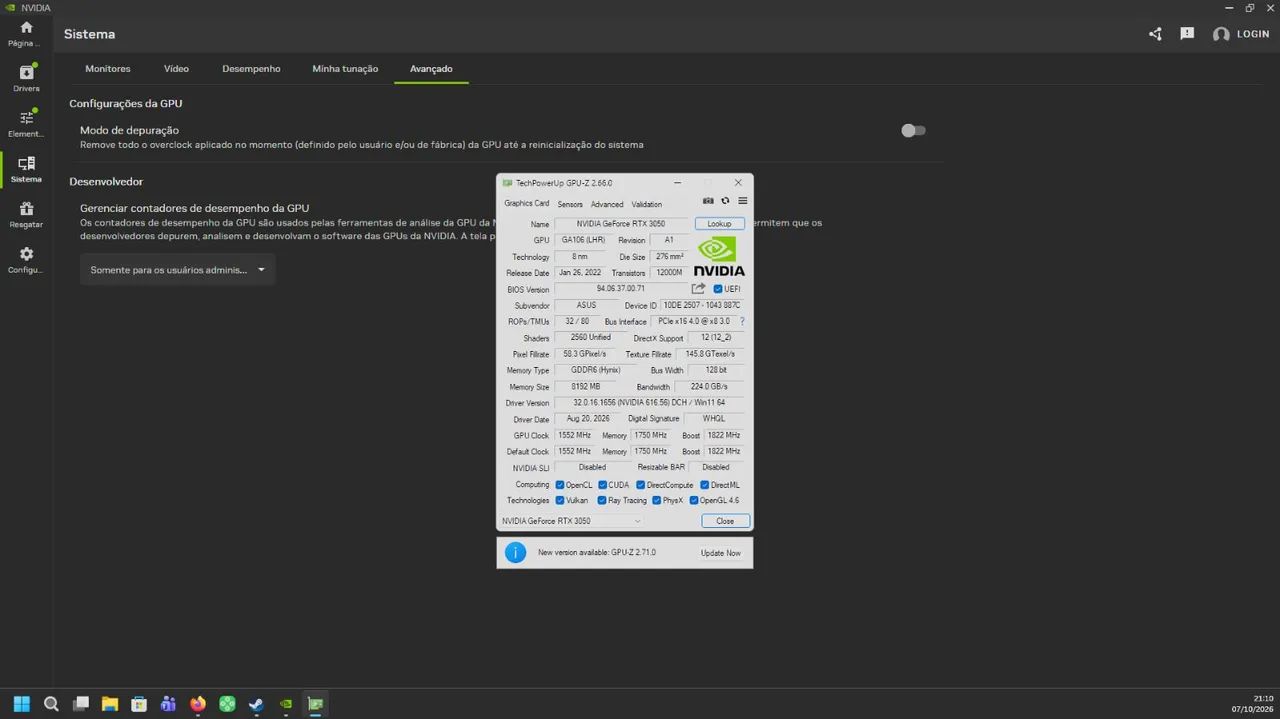Viewport: 1280px width, 719px height.
Task: Click the Device ID field in GPU-Z
Action: pos(703,305)
